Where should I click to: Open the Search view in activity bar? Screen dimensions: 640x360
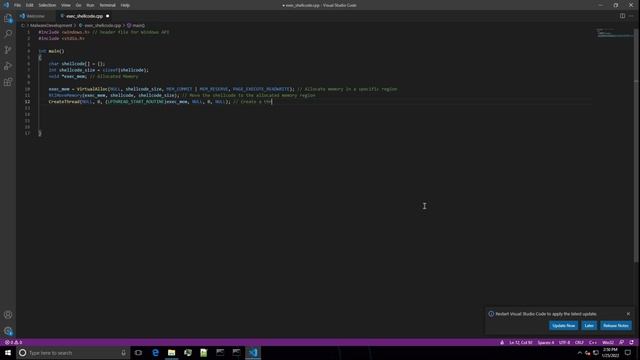click(8, 34)
